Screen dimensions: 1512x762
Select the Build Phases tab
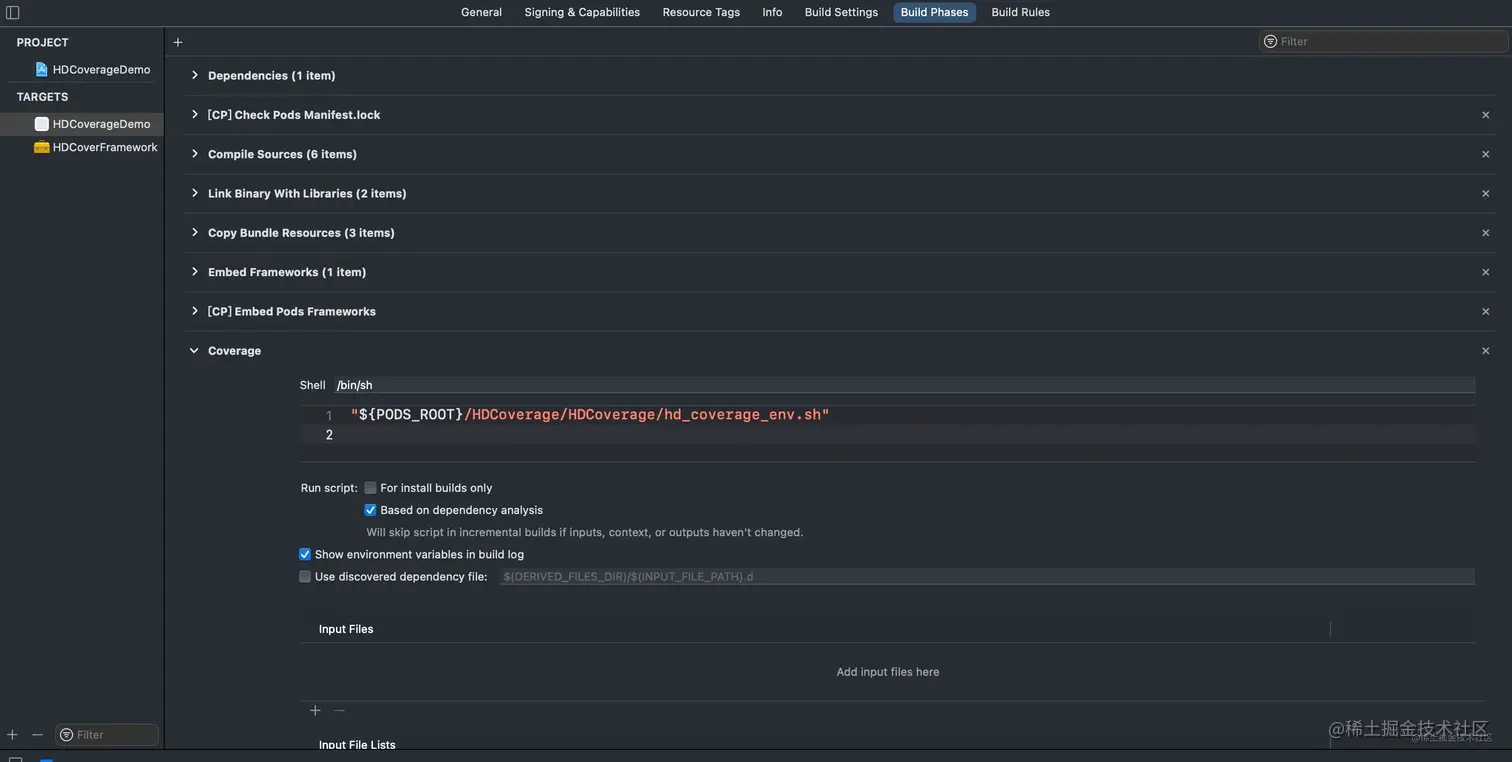(x=934, y=12)
